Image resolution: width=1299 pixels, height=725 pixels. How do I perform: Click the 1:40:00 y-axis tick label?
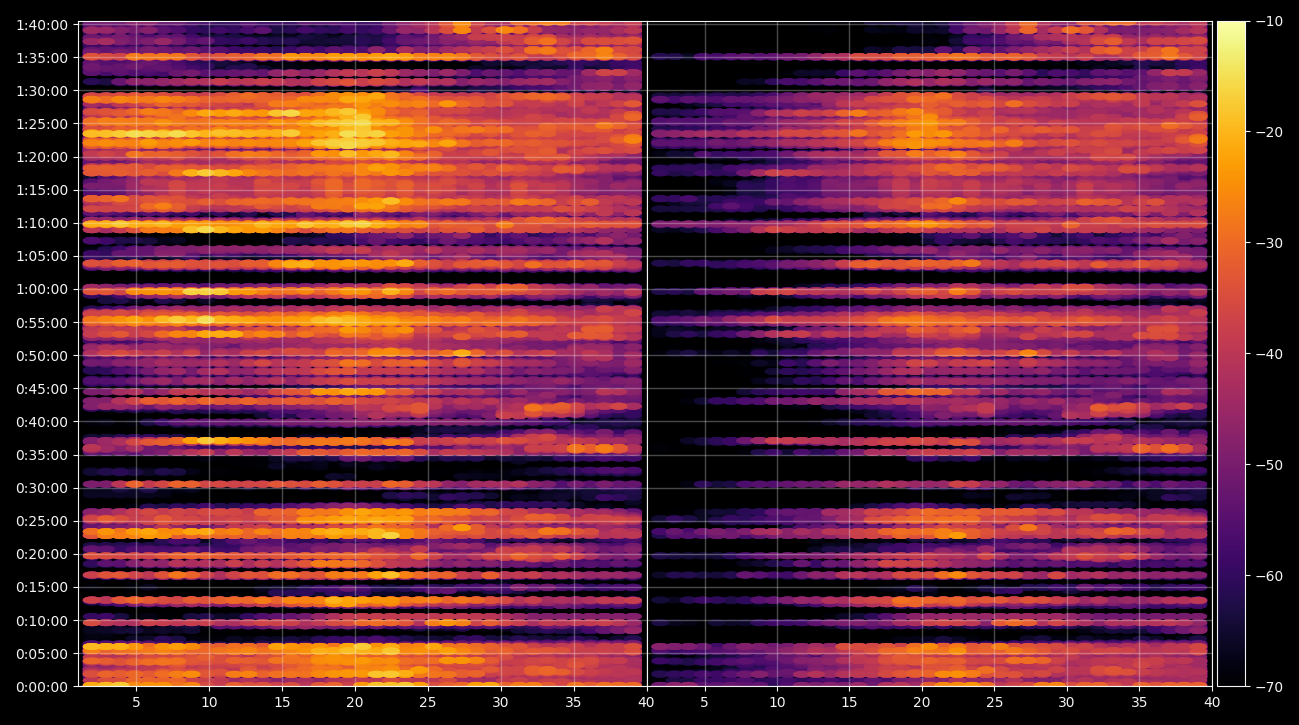[43, 25]
